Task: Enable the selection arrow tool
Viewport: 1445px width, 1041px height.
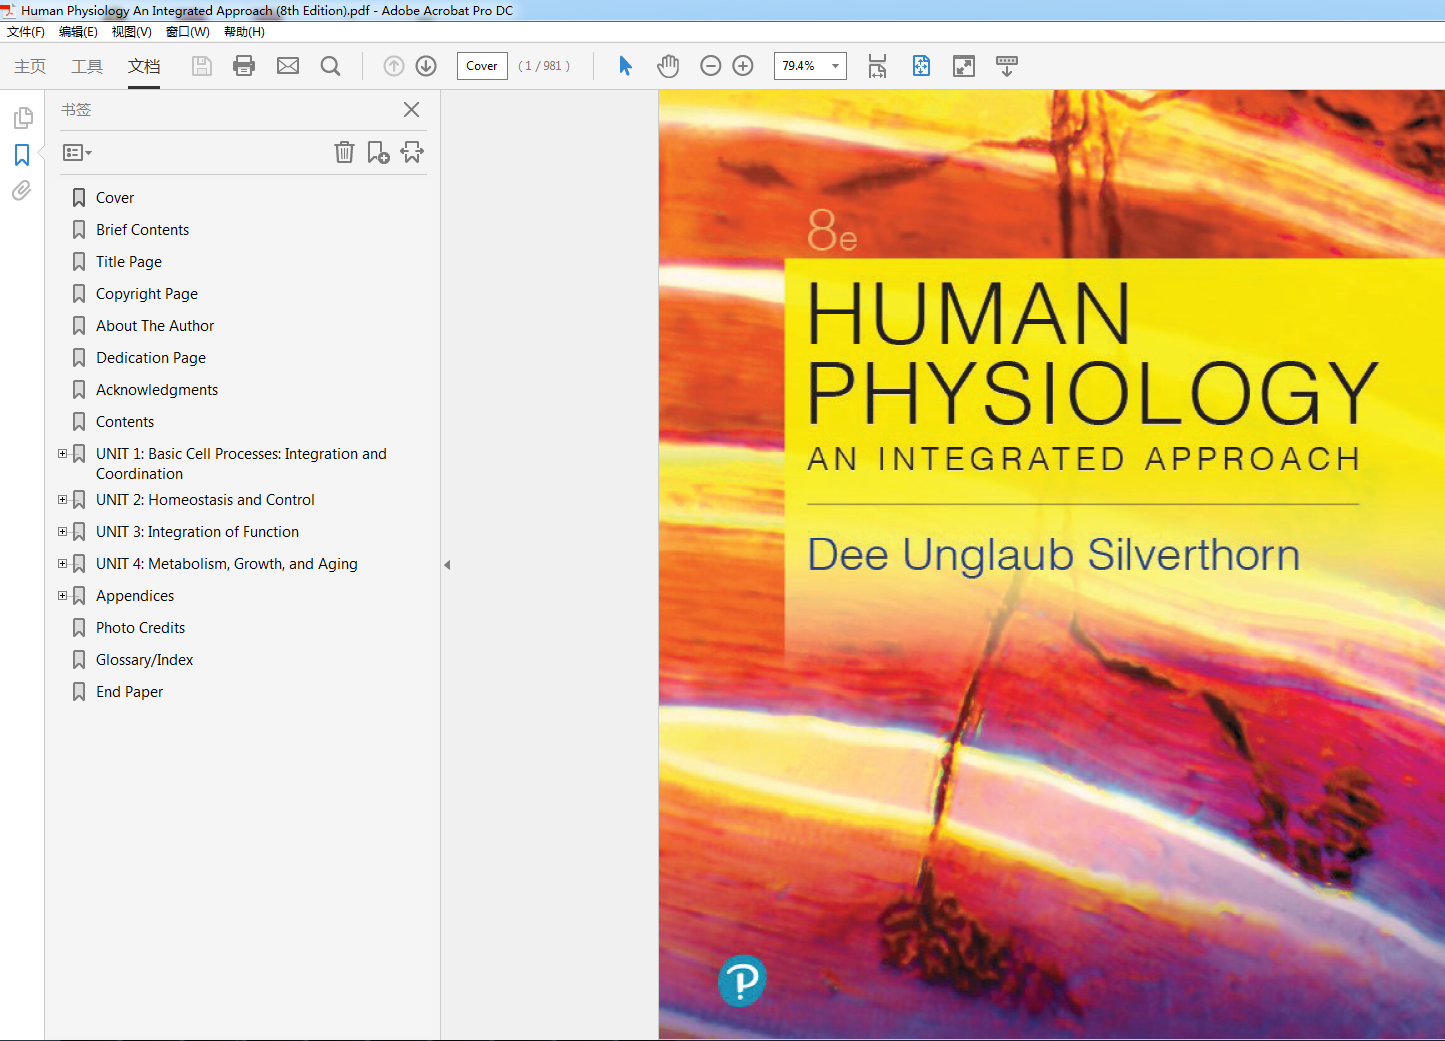Action: [624, 65]
